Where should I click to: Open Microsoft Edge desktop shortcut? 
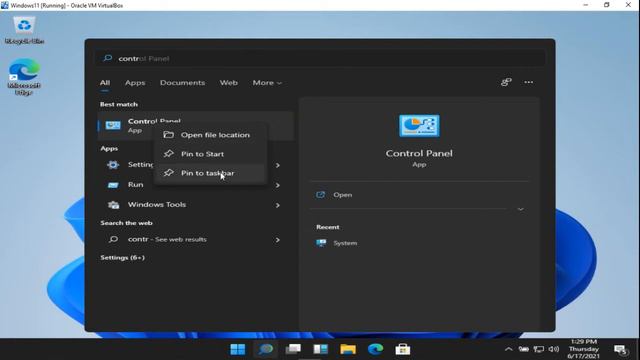point(24,77)
